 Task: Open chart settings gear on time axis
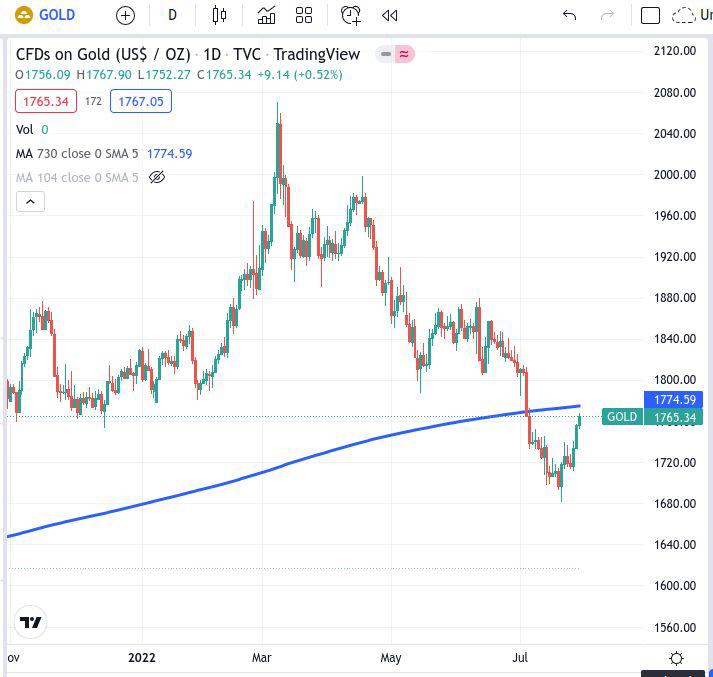tap(677, 658)
